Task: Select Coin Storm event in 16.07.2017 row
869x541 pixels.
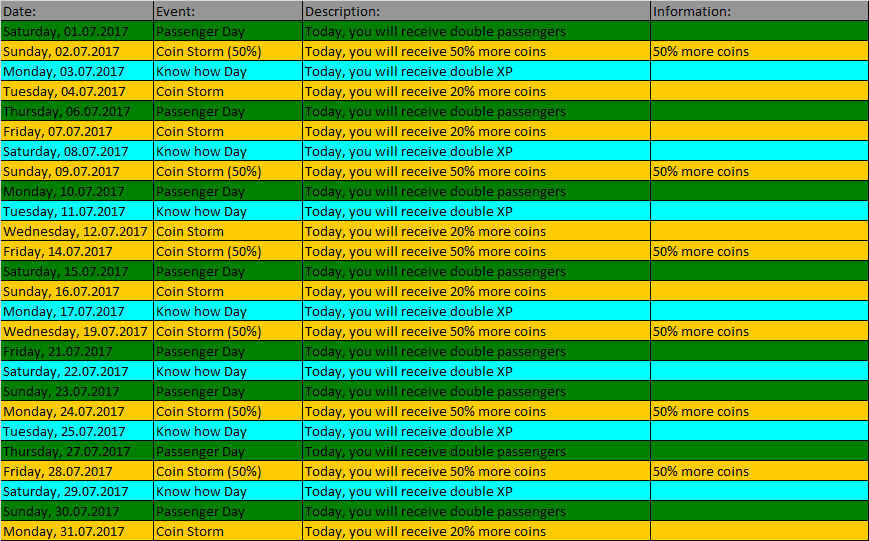Action: coord(228,292)
